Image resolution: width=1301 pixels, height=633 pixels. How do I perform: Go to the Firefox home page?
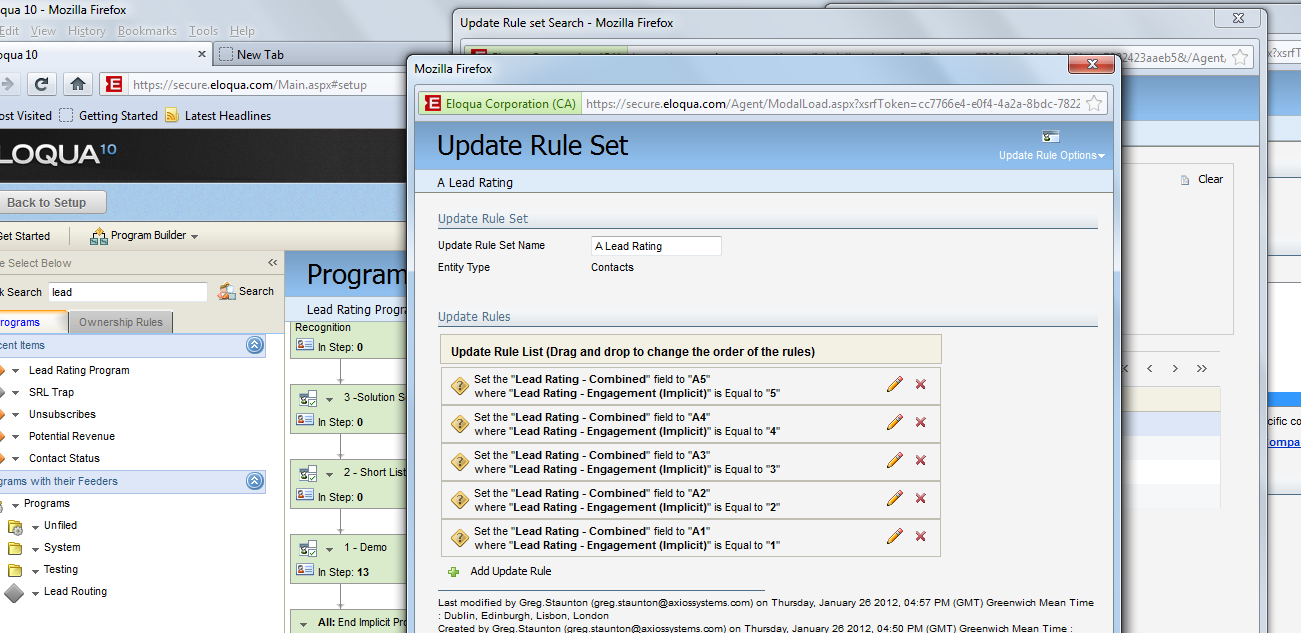78,84
